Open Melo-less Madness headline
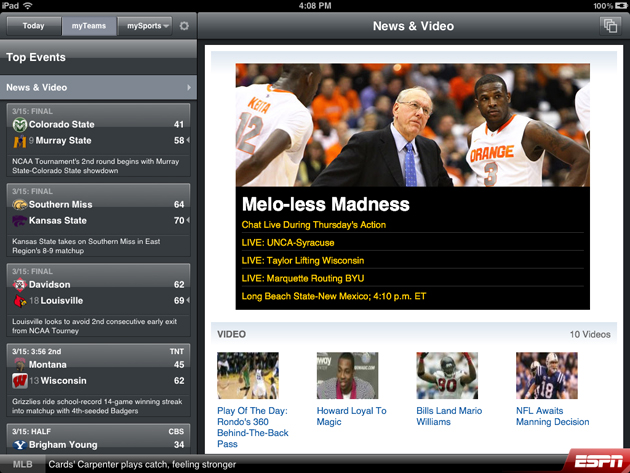The image size is (630, 473). point(326,204)
